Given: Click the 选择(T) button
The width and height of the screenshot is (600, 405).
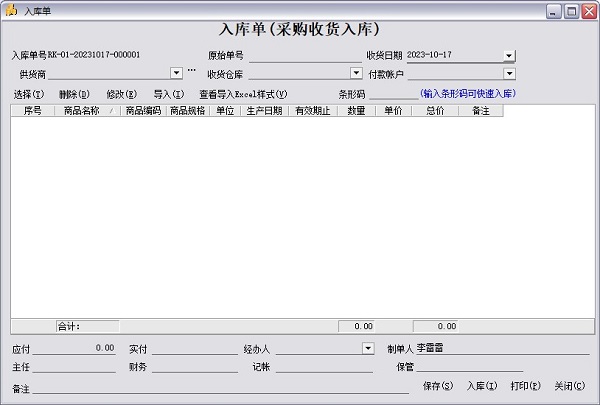Looking at the screenshot, I should tap(29, 94).
